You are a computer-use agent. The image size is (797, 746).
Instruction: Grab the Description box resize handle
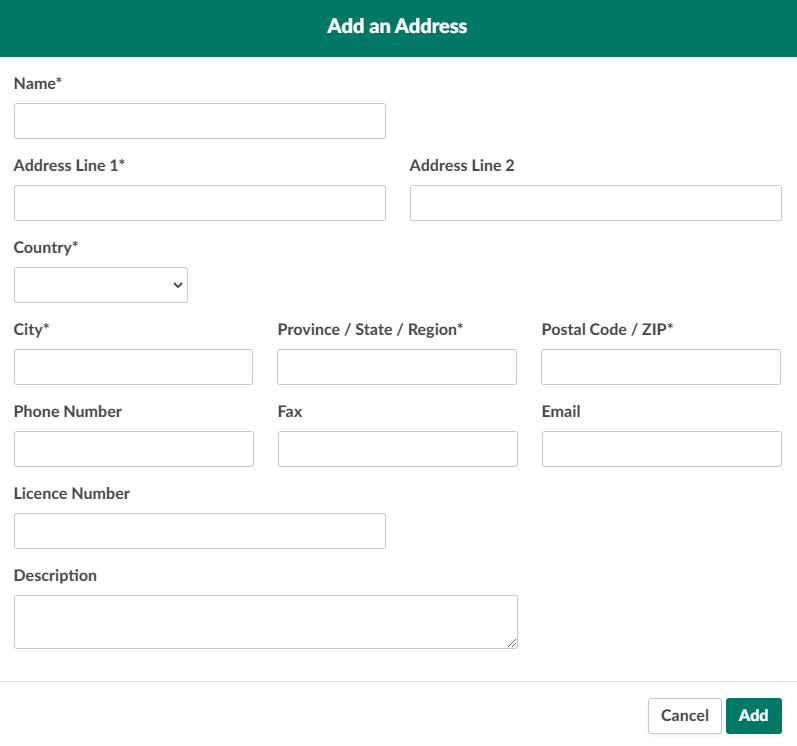512,643
